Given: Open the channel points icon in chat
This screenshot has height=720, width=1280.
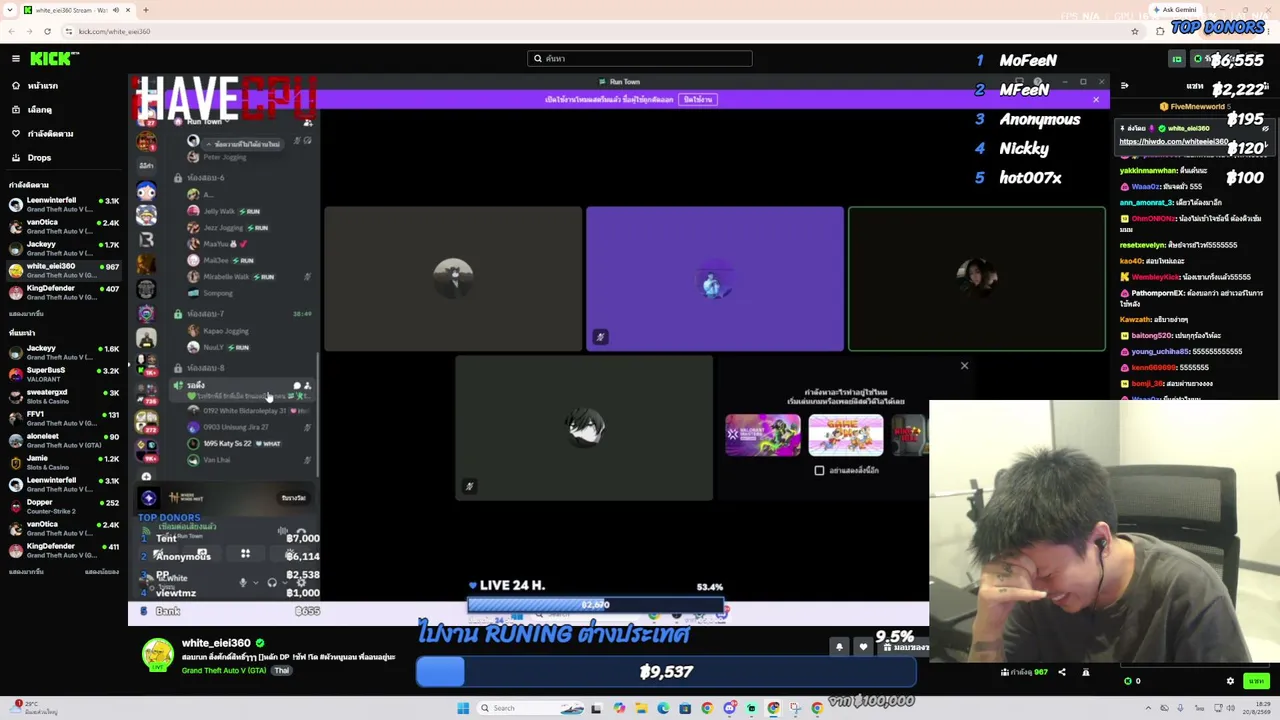Looking at the screenshot, I should coord(1128,681).
